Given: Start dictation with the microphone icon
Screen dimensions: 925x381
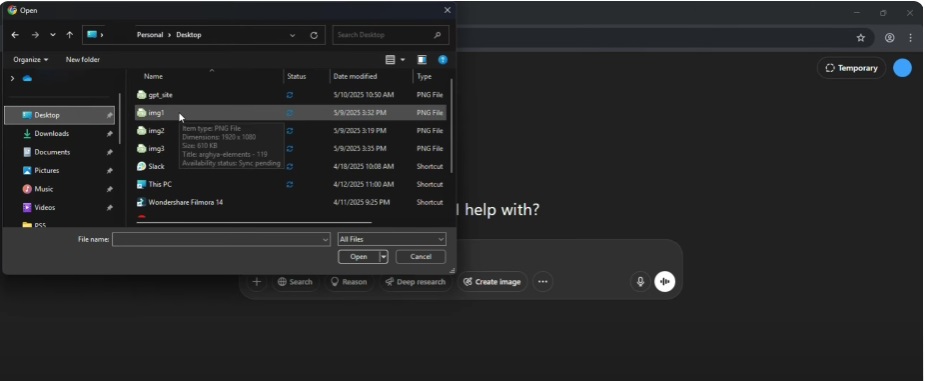Looking at the screenshot, I should pyautogui.click(x=640, y=282).
